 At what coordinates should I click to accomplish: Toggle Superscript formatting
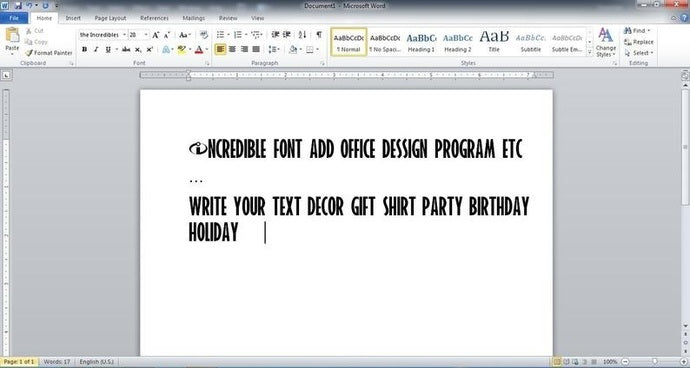(150, 49)
